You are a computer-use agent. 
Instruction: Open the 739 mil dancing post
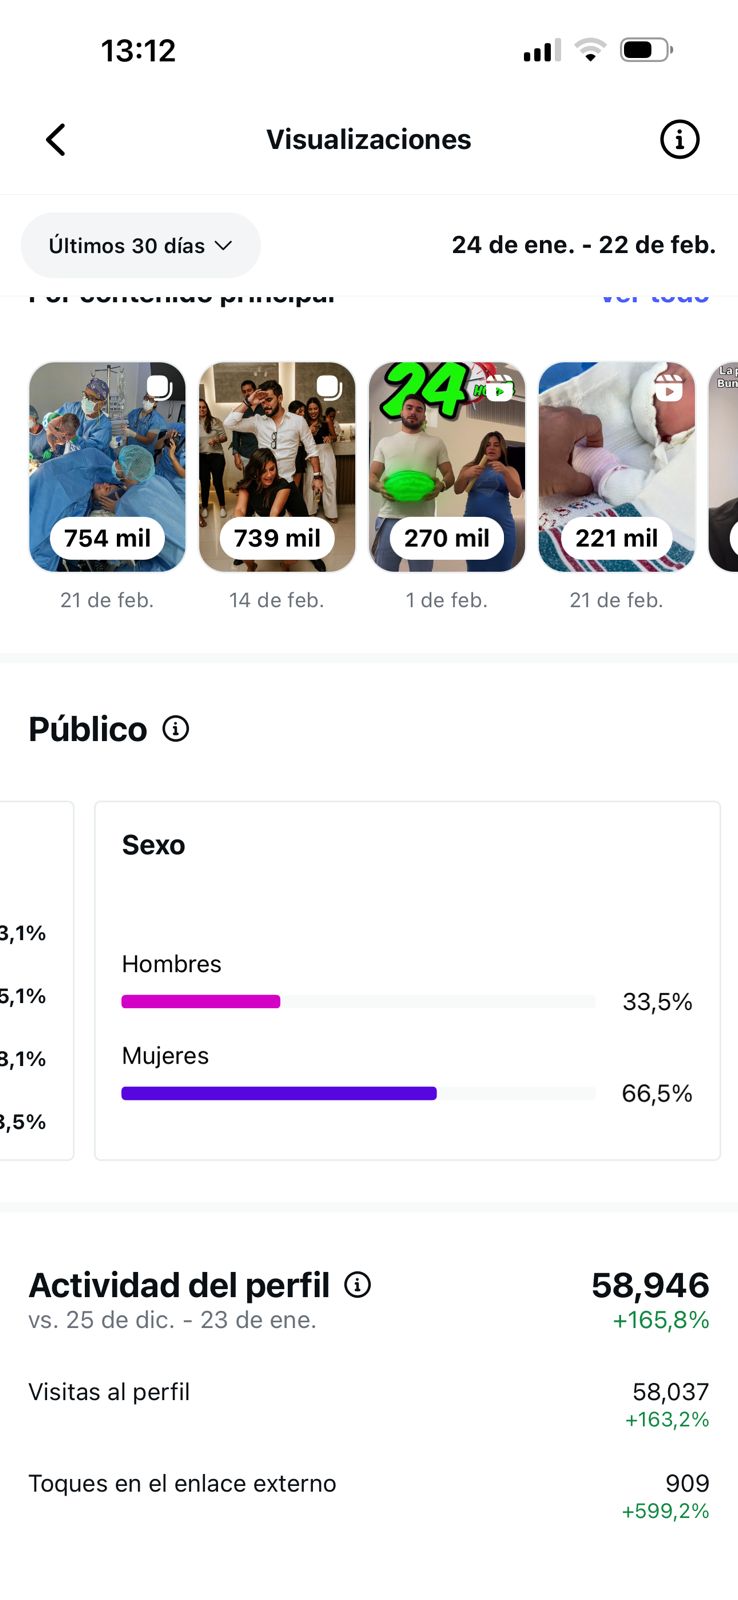(x=277, y=467)
